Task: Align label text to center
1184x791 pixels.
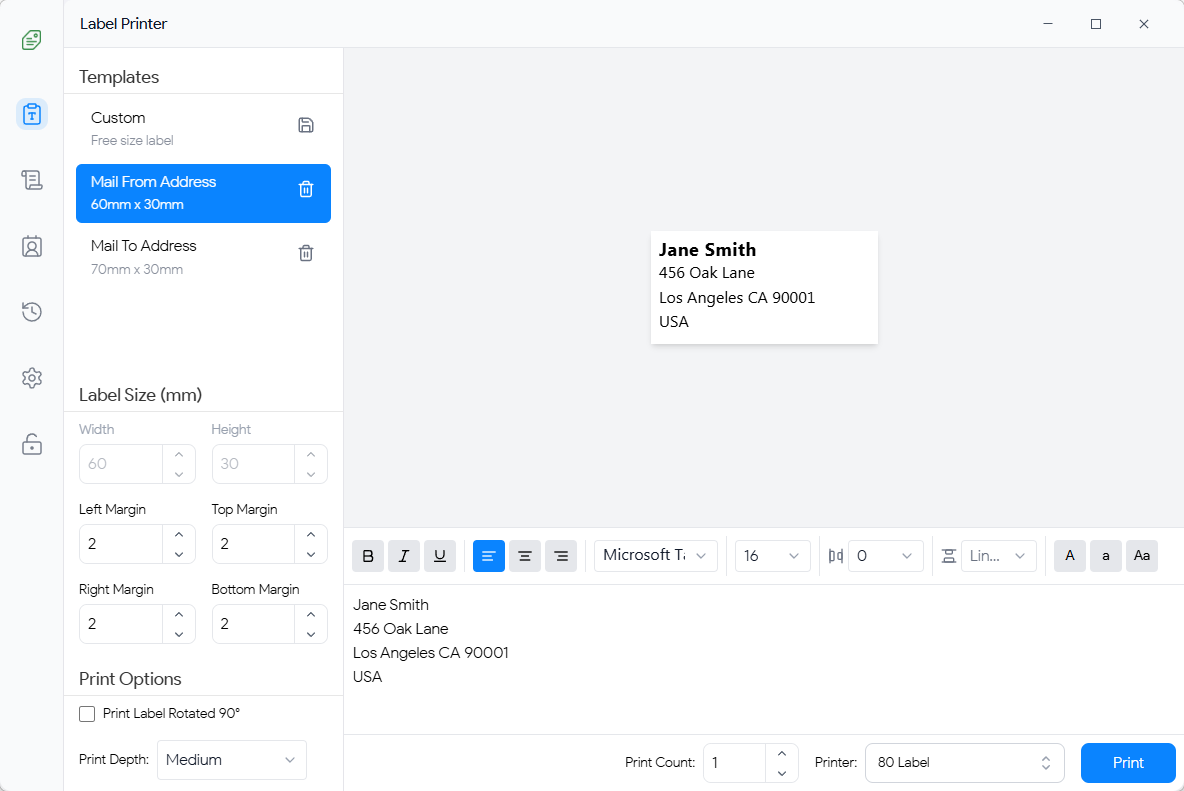Action: click(525, 556)
